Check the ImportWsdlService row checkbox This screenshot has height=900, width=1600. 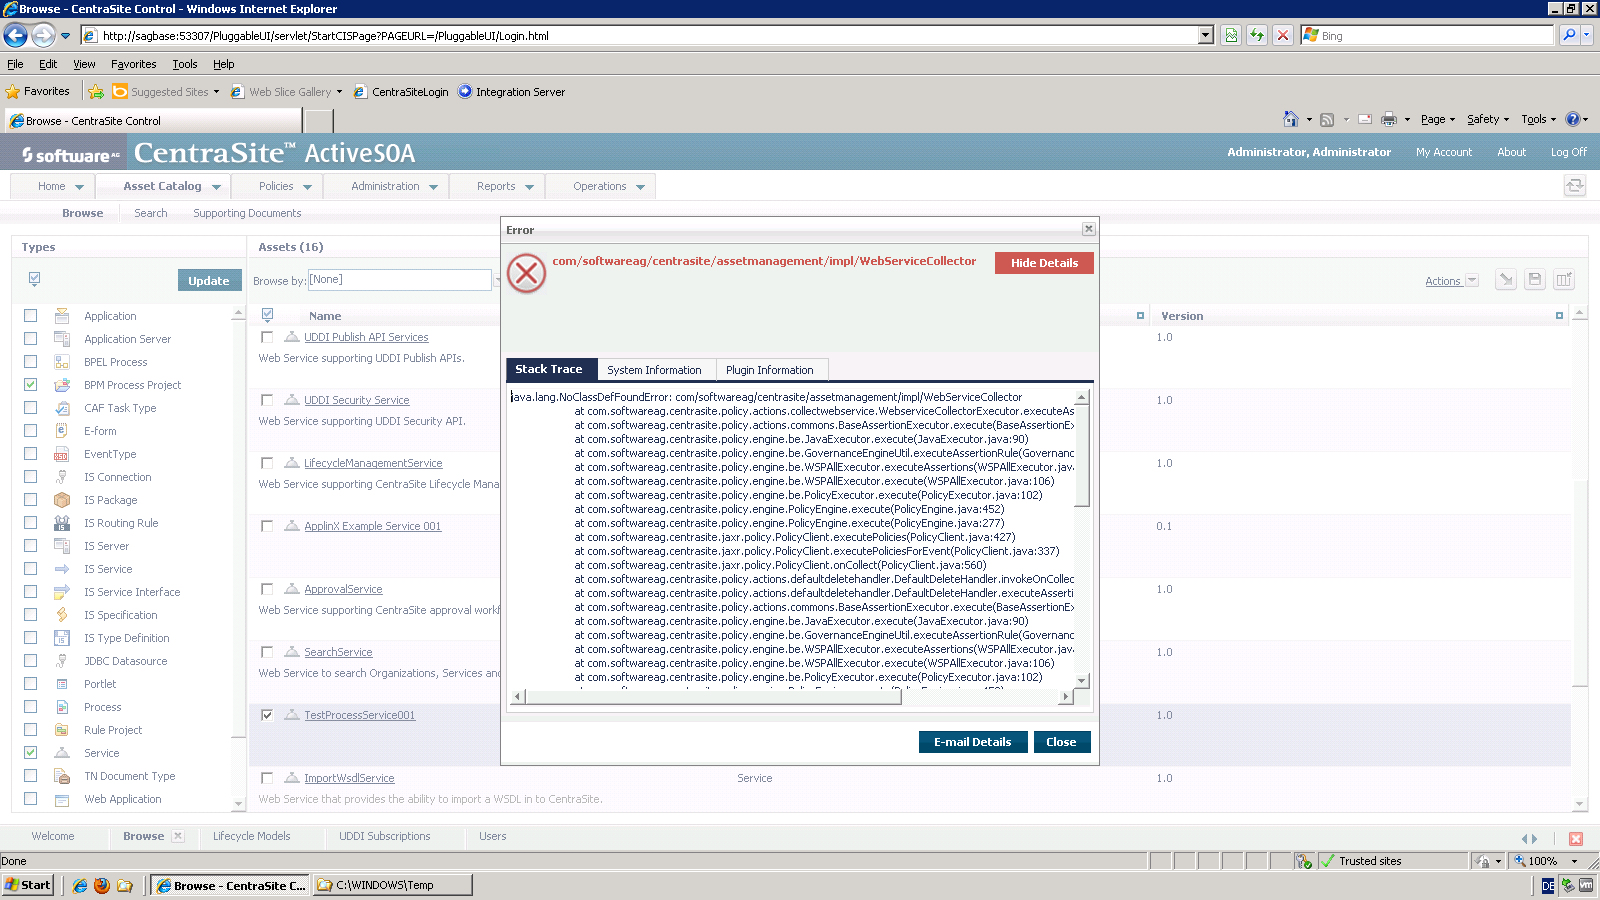267,778
